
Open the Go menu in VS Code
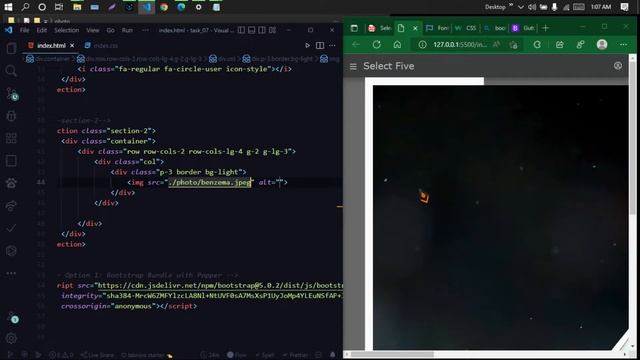click(x=110, y=30)
